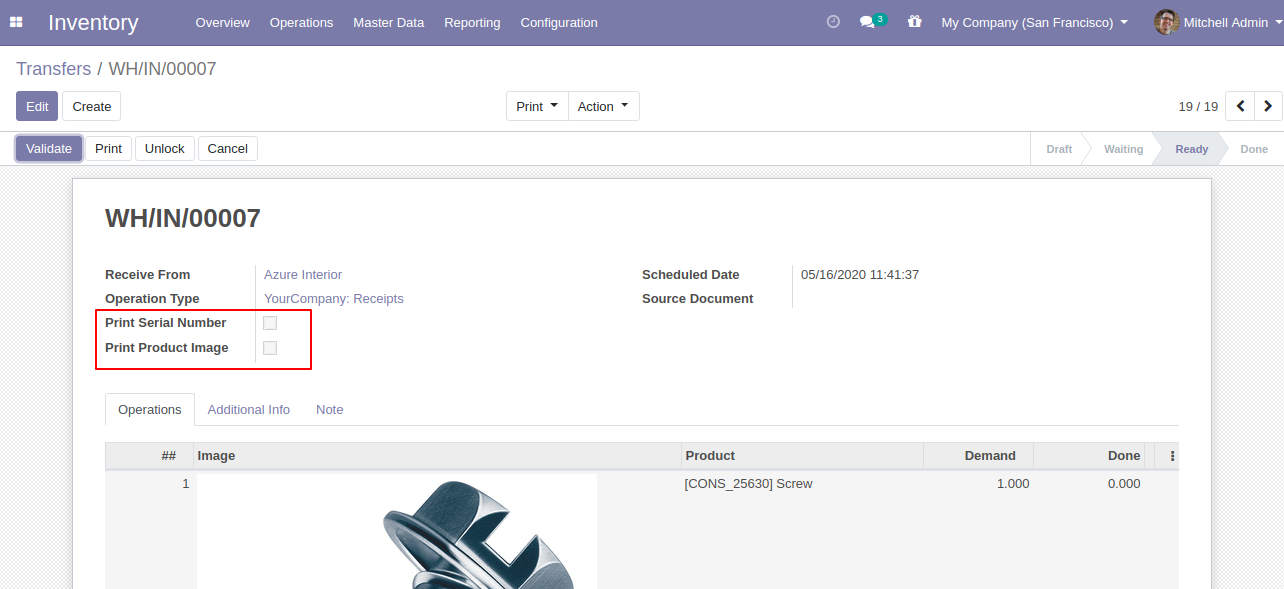
Task: Click Mitchell Admin avatar picture
Action: tap(1166, 22)
